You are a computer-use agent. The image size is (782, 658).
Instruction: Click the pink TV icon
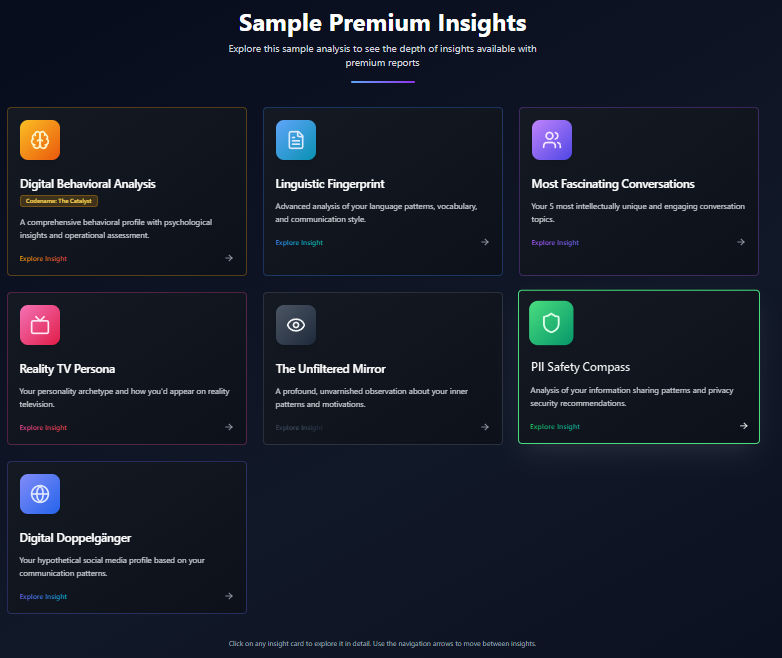(40, 325)
